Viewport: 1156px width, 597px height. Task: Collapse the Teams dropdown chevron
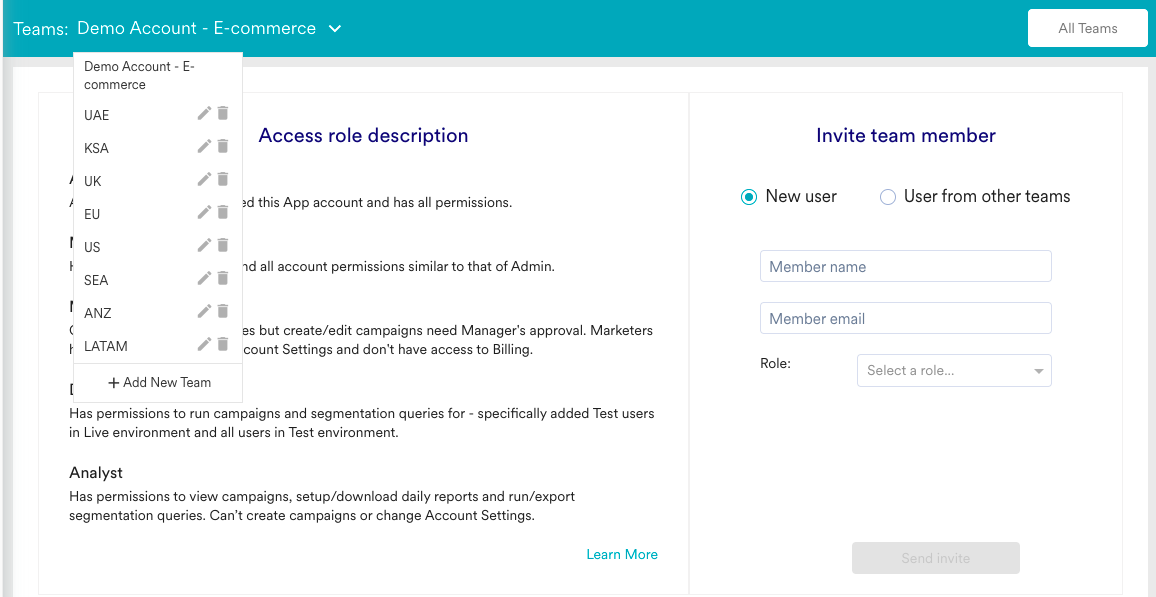pos(335,29)
